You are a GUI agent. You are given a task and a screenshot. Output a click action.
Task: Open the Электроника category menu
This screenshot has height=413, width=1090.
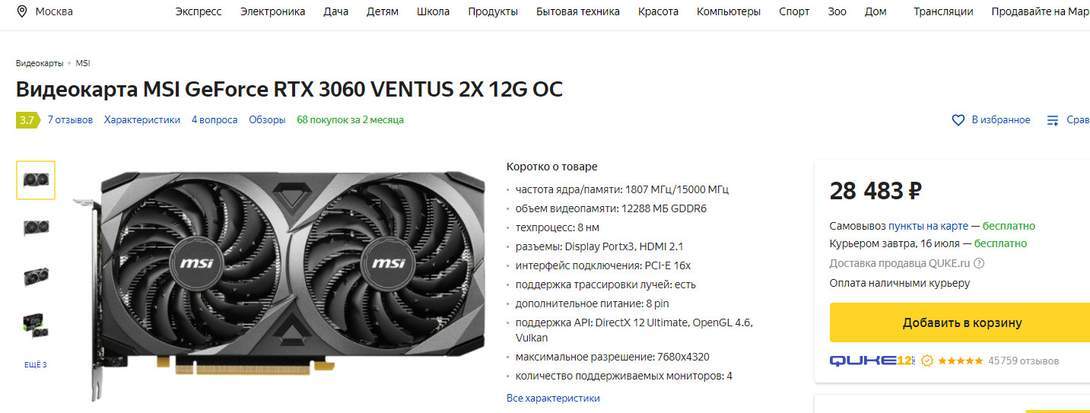pyautogui.click(x=272, y=12)
